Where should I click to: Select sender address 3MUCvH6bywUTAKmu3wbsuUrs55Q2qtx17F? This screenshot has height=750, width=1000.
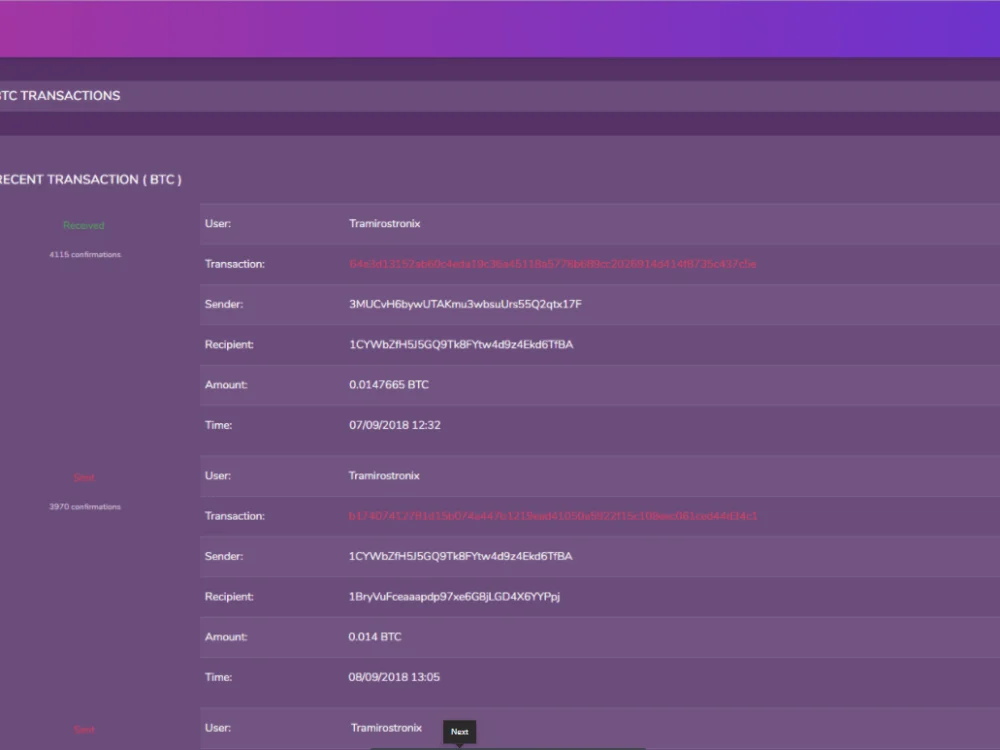pyautogui.click(x=465, y=304)
